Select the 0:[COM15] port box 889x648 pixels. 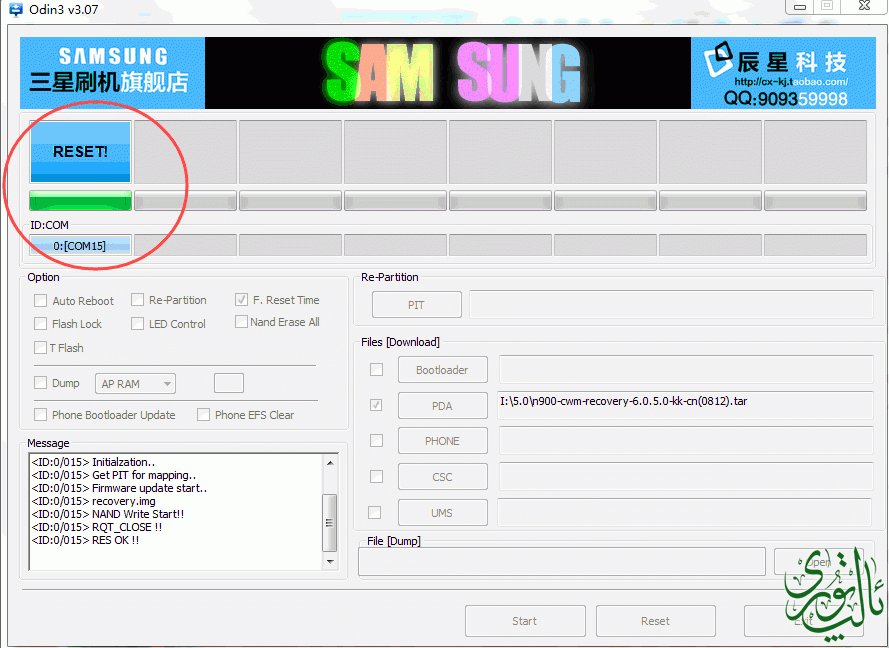click(x=81, y=245)
